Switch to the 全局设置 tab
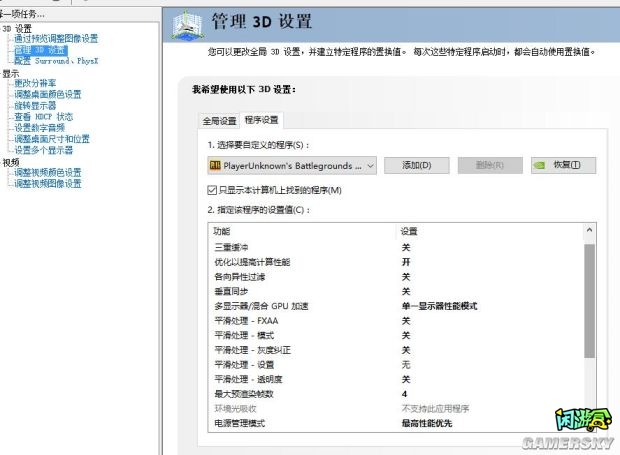 click(220, 121)
